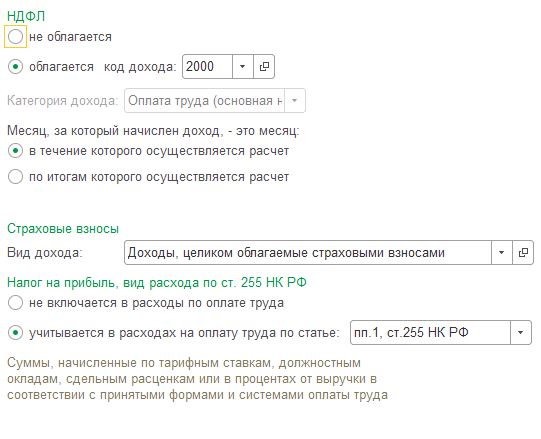Expand the код дохода dropdown arrow
The width and height of the screenshot is (541, 439).
click(243, 67)
